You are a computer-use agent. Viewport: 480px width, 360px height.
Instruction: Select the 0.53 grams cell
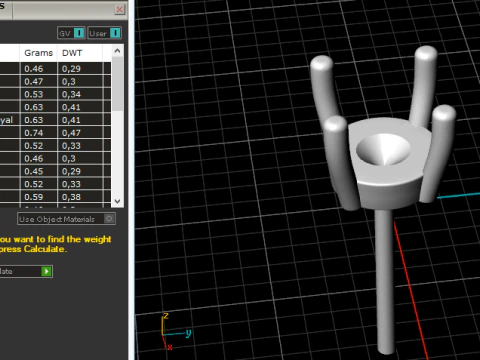[38, 94]
